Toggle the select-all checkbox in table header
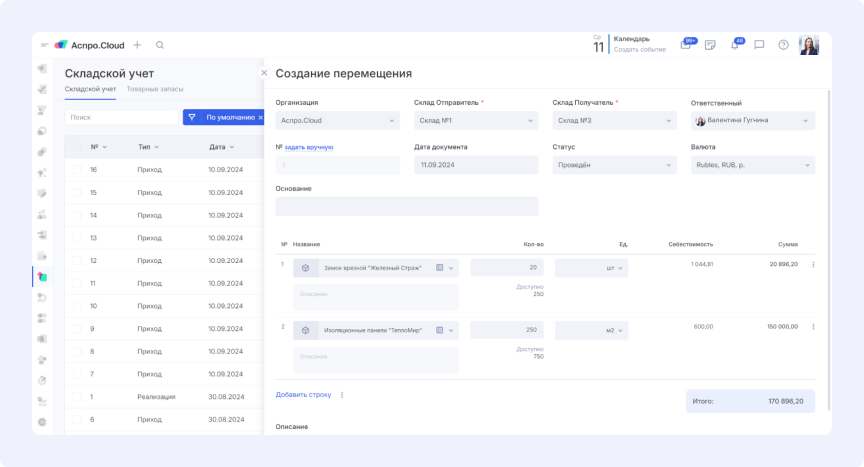The height and width of the screenshot is (467, 864). (x=76, y=147)
